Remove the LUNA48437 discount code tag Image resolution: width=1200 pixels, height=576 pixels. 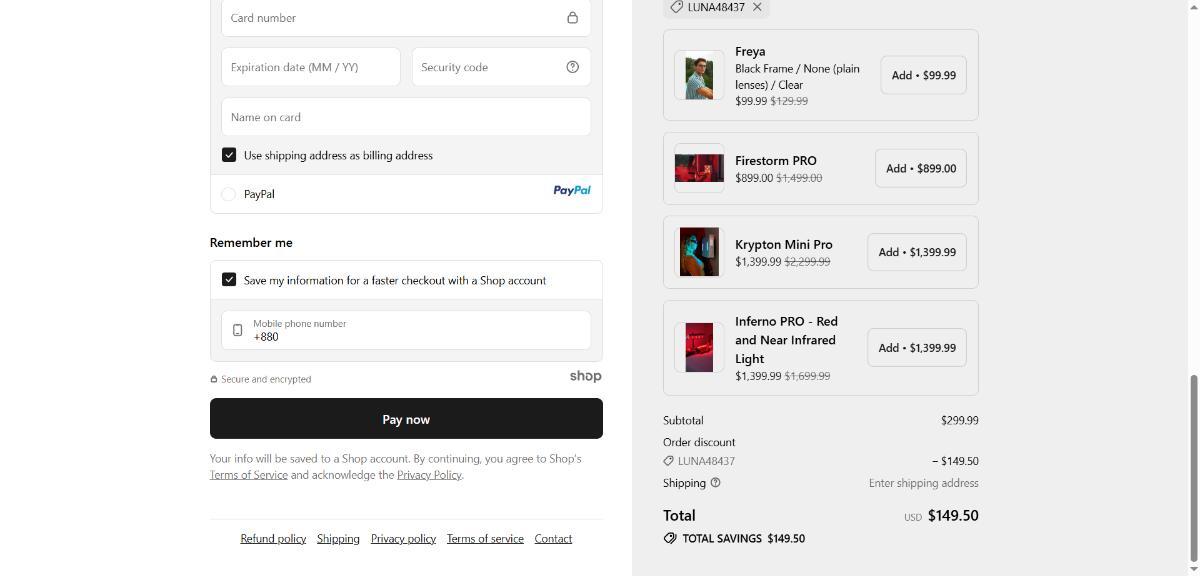pyautogui.click(x=757, y=7)
